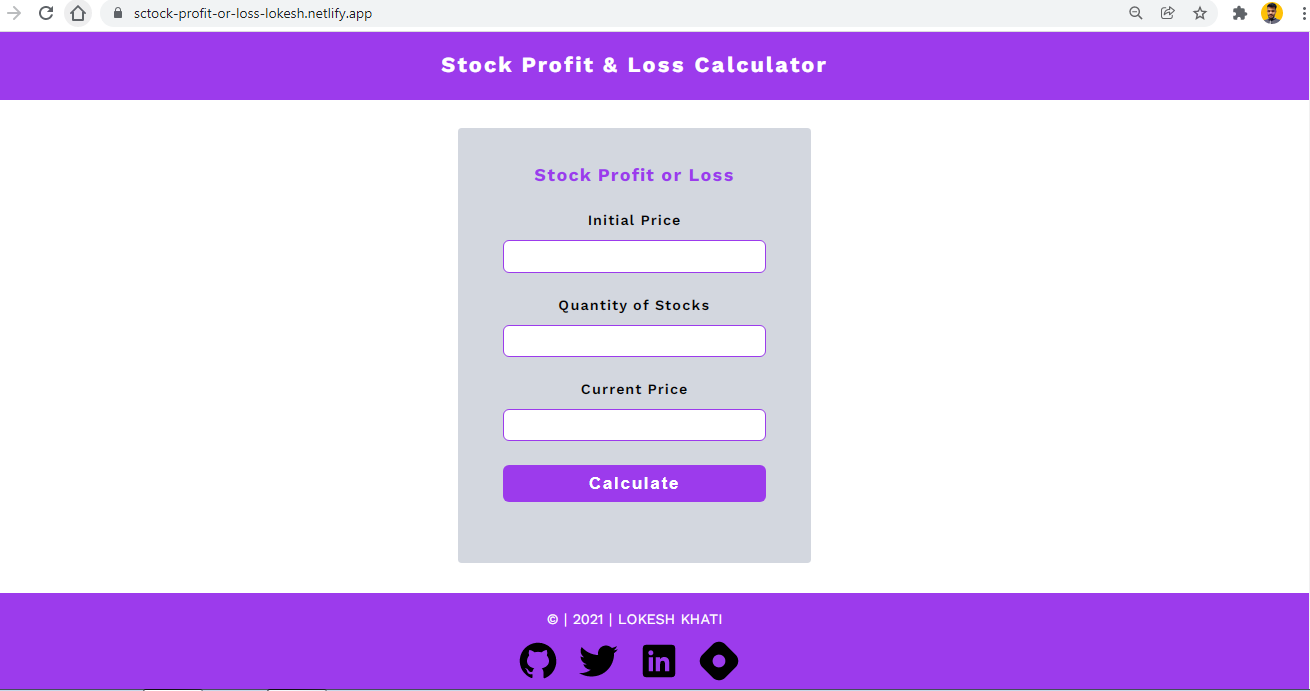Click the Stock Profit & Loss Calculator header title
The width and height of the screenshot is (1310, 691).
(634, 65)
